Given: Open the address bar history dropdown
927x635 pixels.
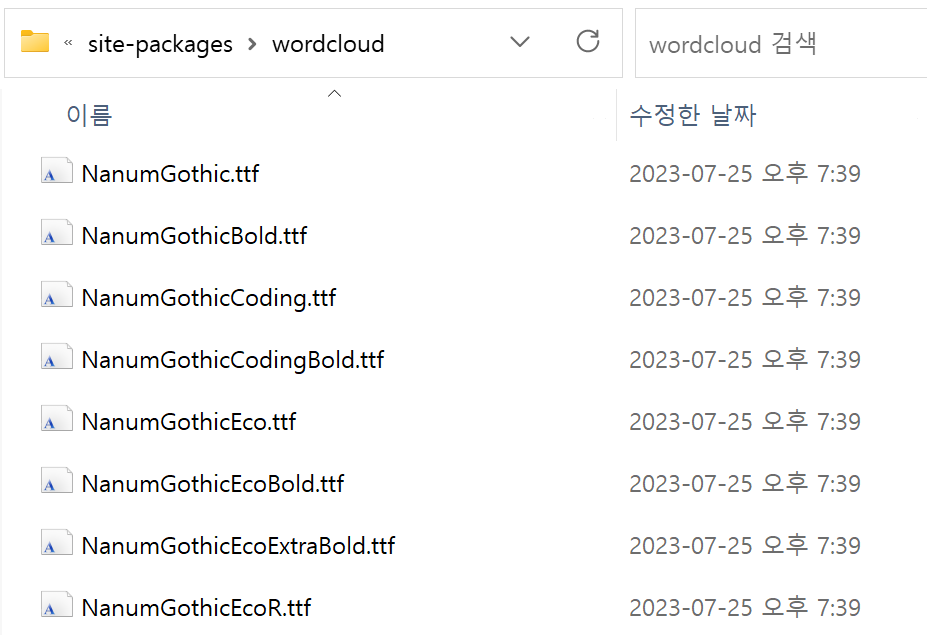Looking at the screenshot, I should point(520,42).
